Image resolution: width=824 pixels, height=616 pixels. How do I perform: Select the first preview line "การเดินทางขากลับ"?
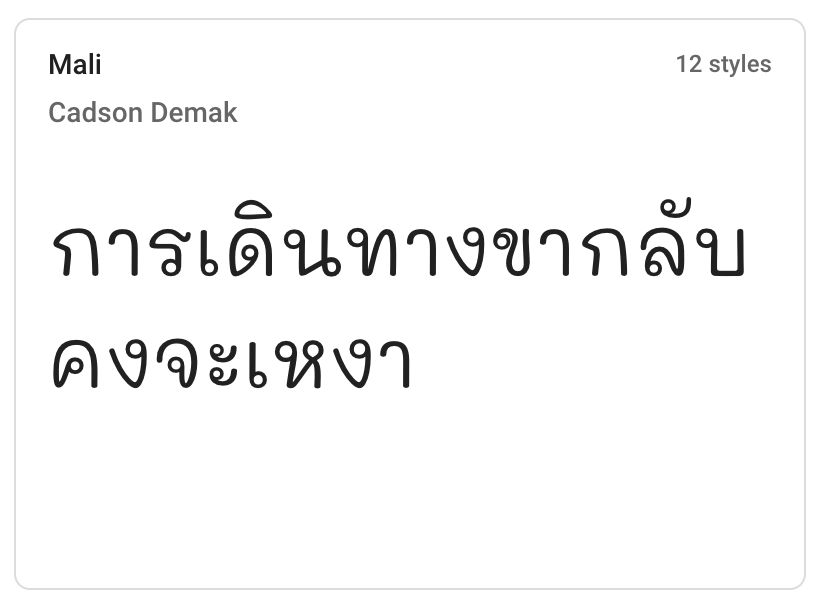pos(398,250)
